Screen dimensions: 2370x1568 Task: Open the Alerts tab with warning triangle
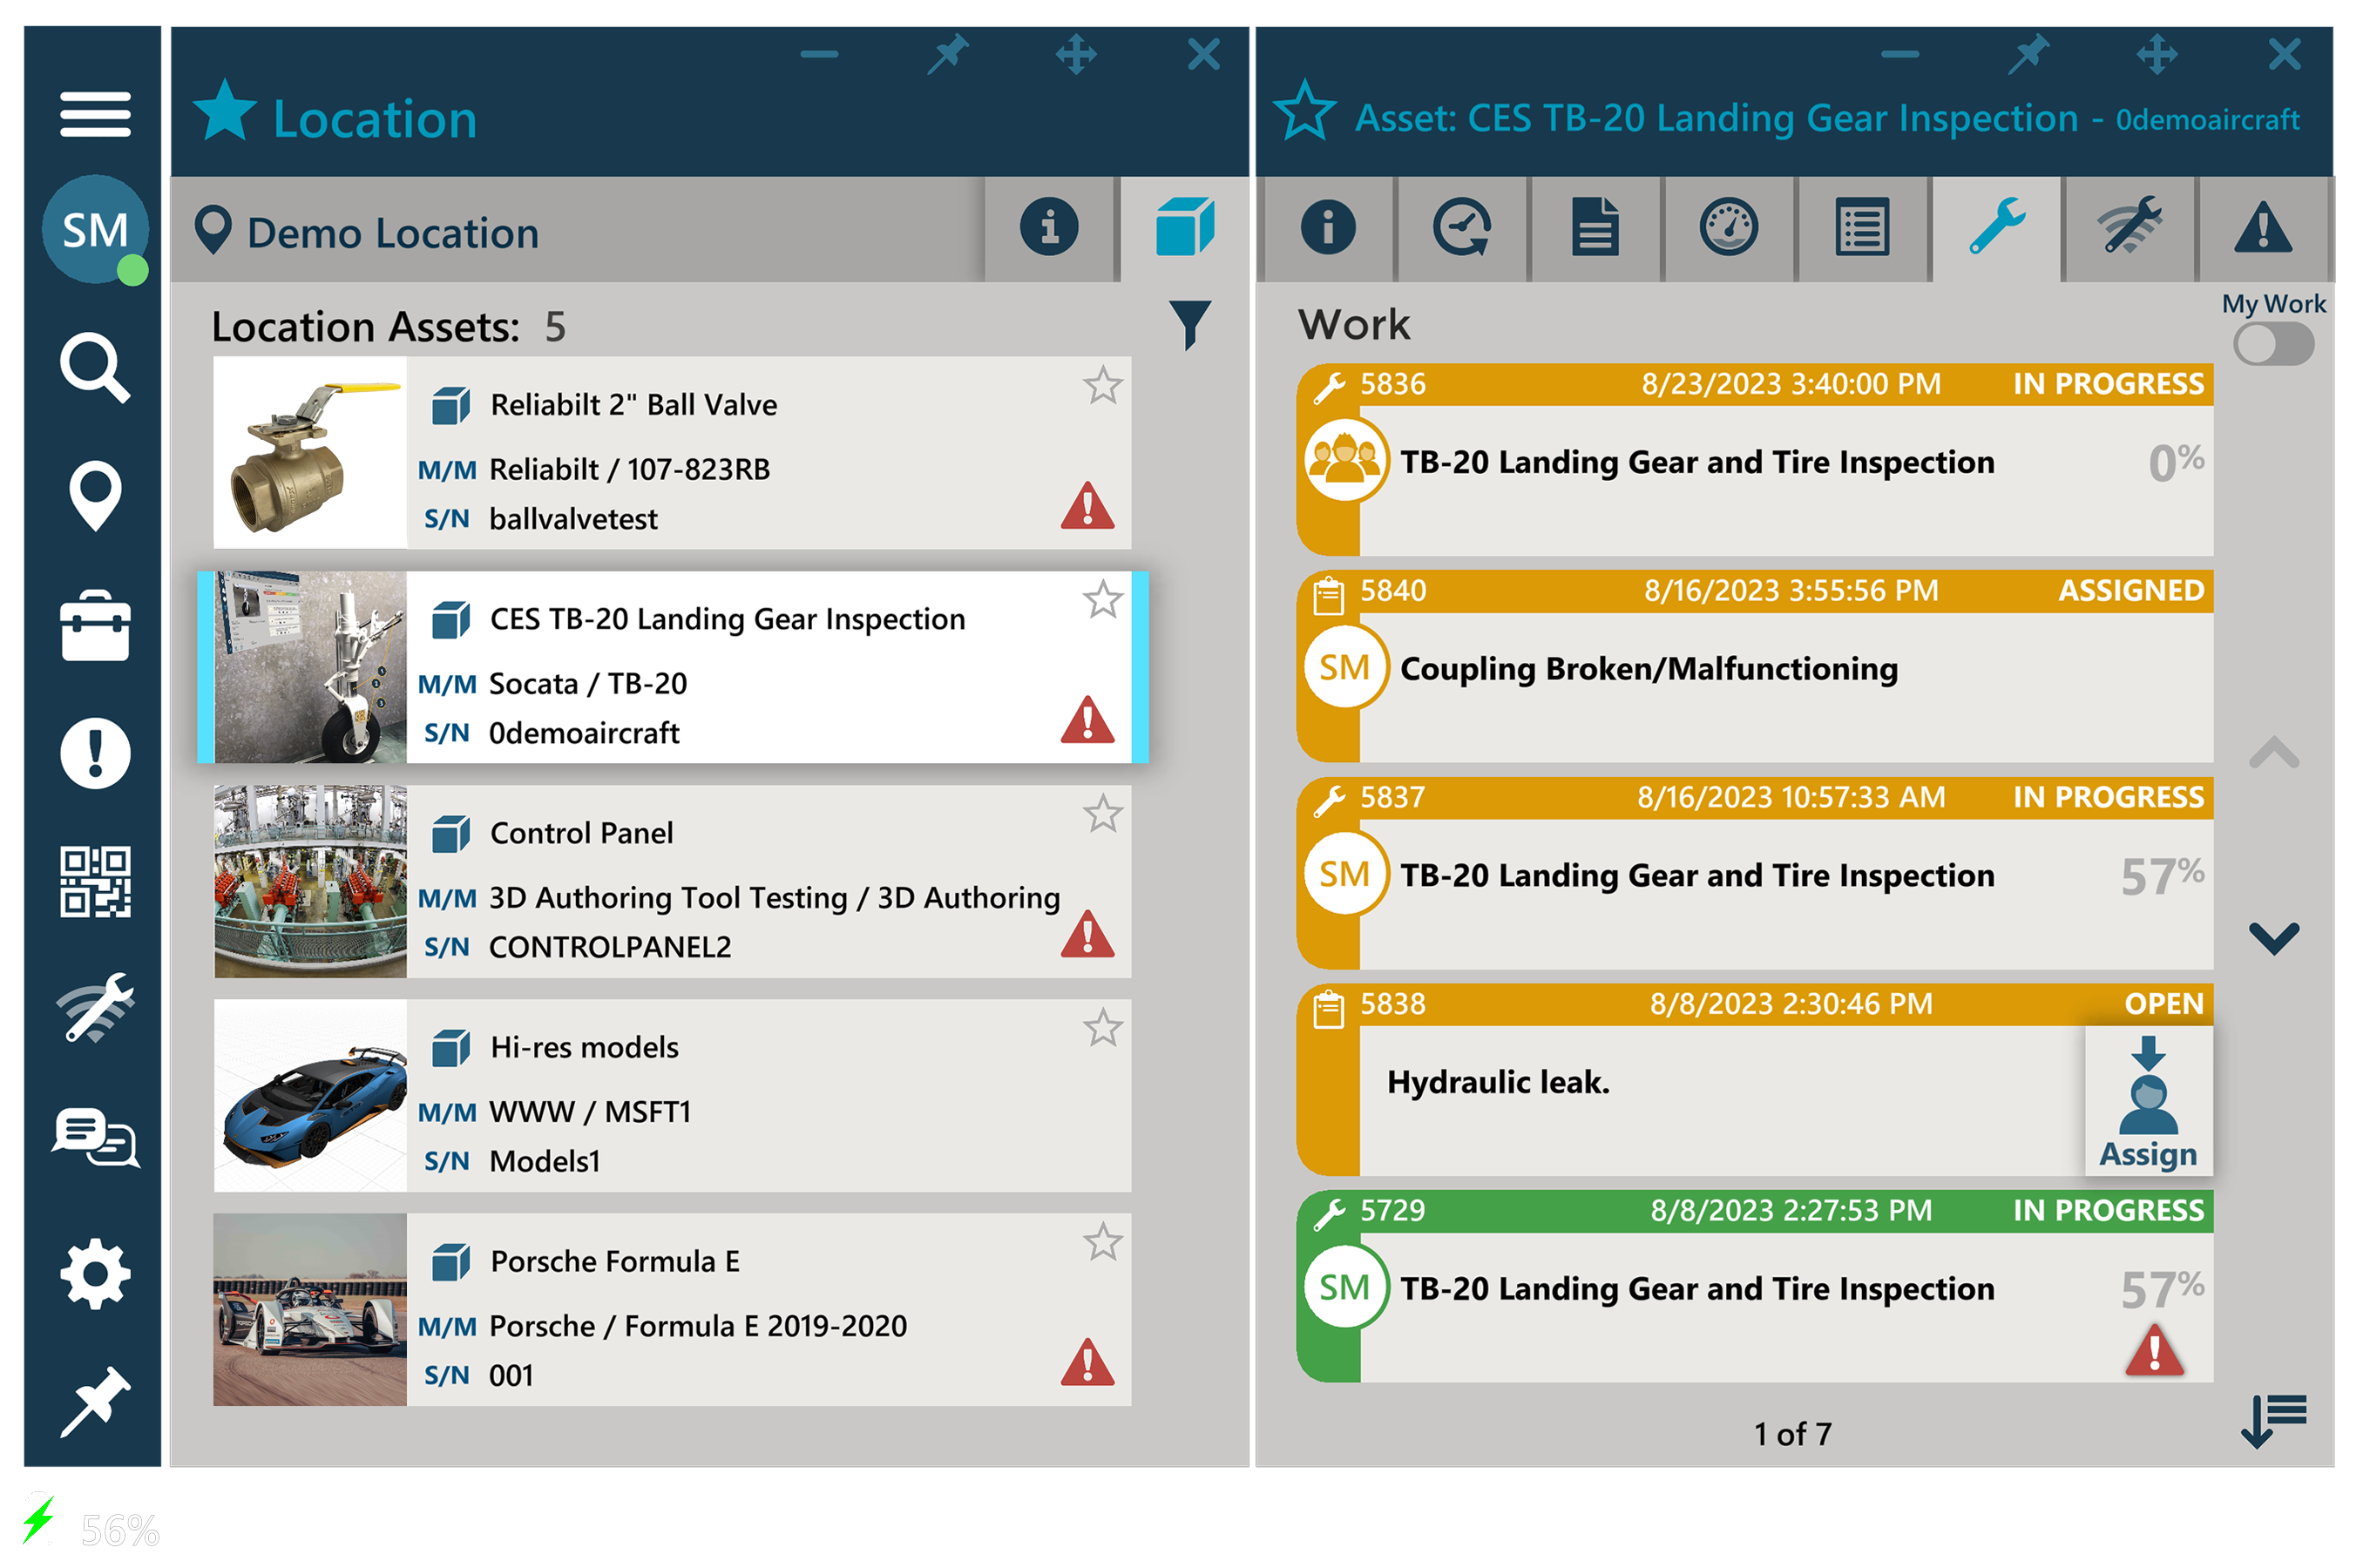pyautogui.click(x=2263, y=228)
